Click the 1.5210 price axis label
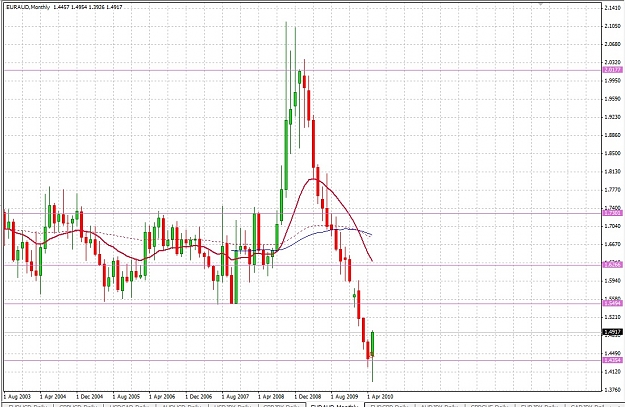This screenshot has height=407, width=625. pyautogui.click(x=613, y=317)
